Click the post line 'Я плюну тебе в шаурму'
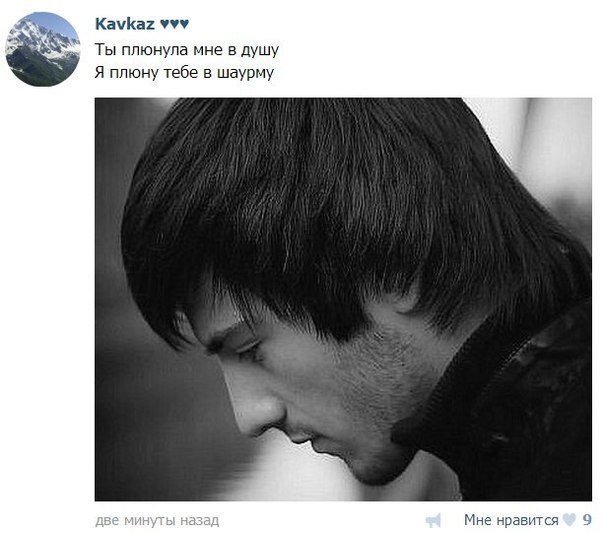The height and width of the screenshot is (533, 604). tap(184, 73)
